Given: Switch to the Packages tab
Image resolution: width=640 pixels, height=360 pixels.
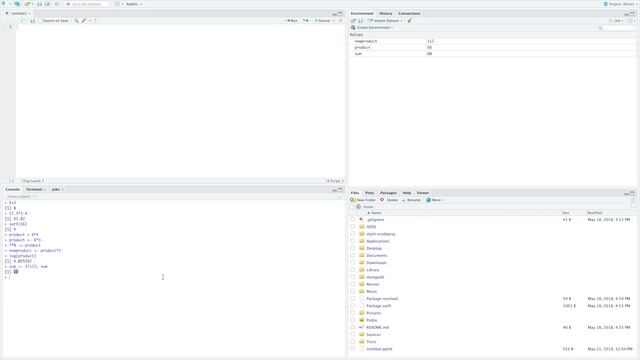Looking at the screenshot, I should (388, 193).
